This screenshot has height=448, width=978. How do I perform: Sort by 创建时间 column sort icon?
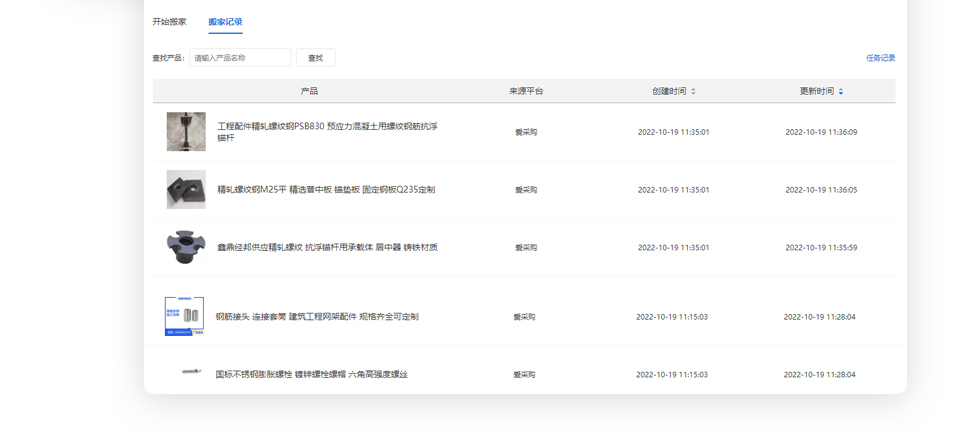(x=693, y=91)
